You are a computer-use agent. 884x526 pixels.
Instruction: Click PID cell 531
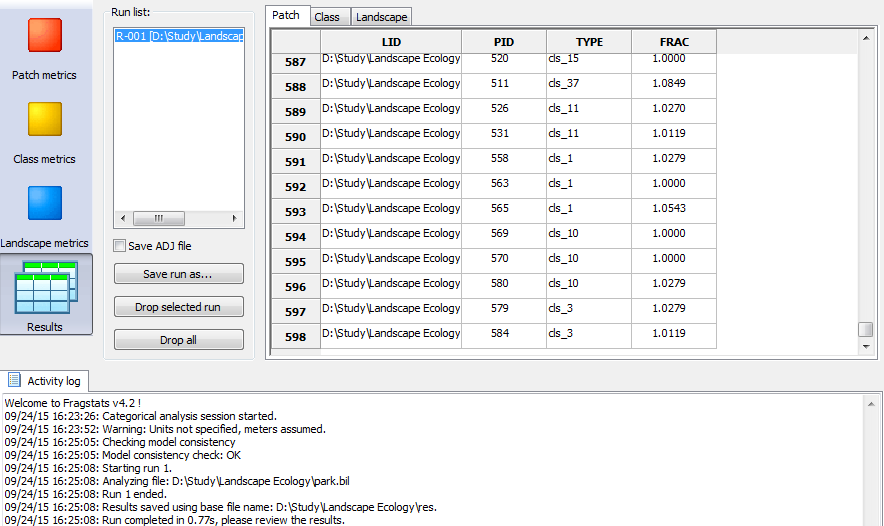pyautogui.click(x=504, y=136)
